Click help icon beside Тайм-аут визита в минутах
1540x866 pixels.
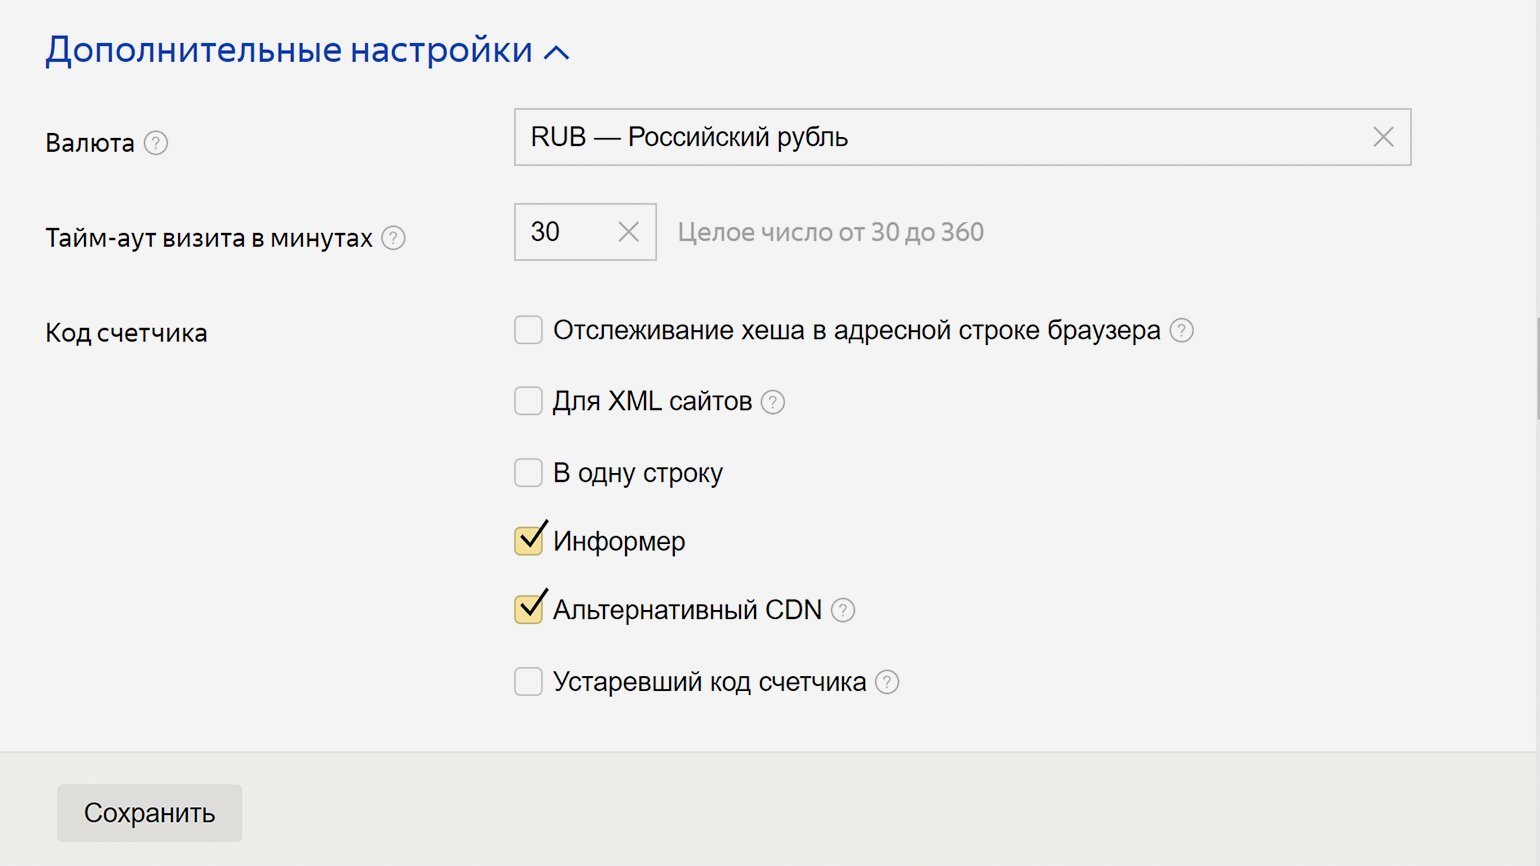point(394,238)
